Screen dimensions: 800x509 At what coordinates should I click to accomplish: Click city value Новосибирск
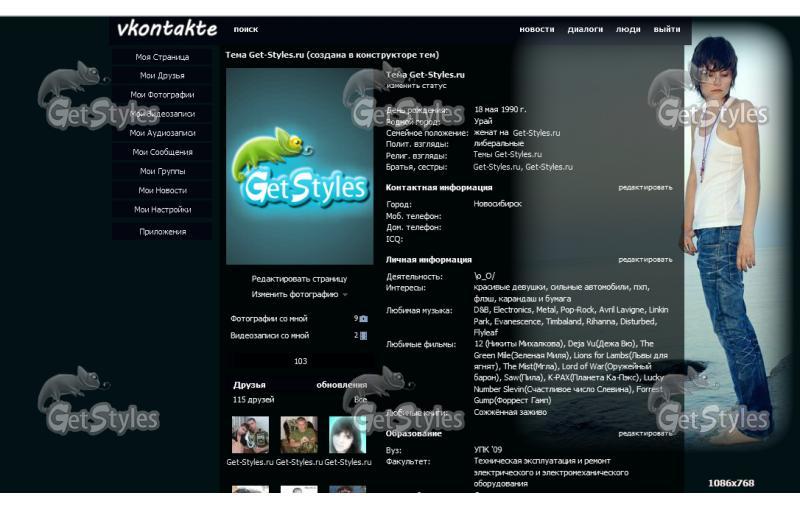[x=497, y=203]
